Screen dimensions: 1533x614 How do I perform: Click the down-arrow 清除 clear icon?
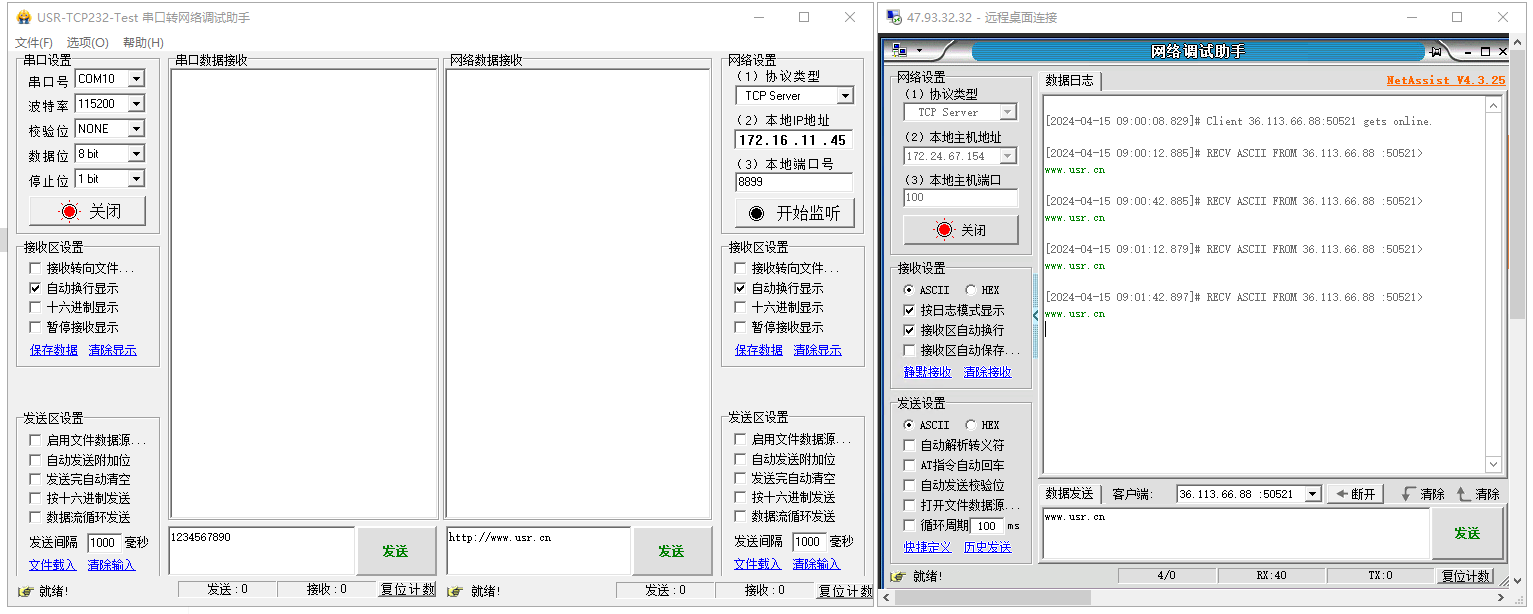tap(1409, 494)
